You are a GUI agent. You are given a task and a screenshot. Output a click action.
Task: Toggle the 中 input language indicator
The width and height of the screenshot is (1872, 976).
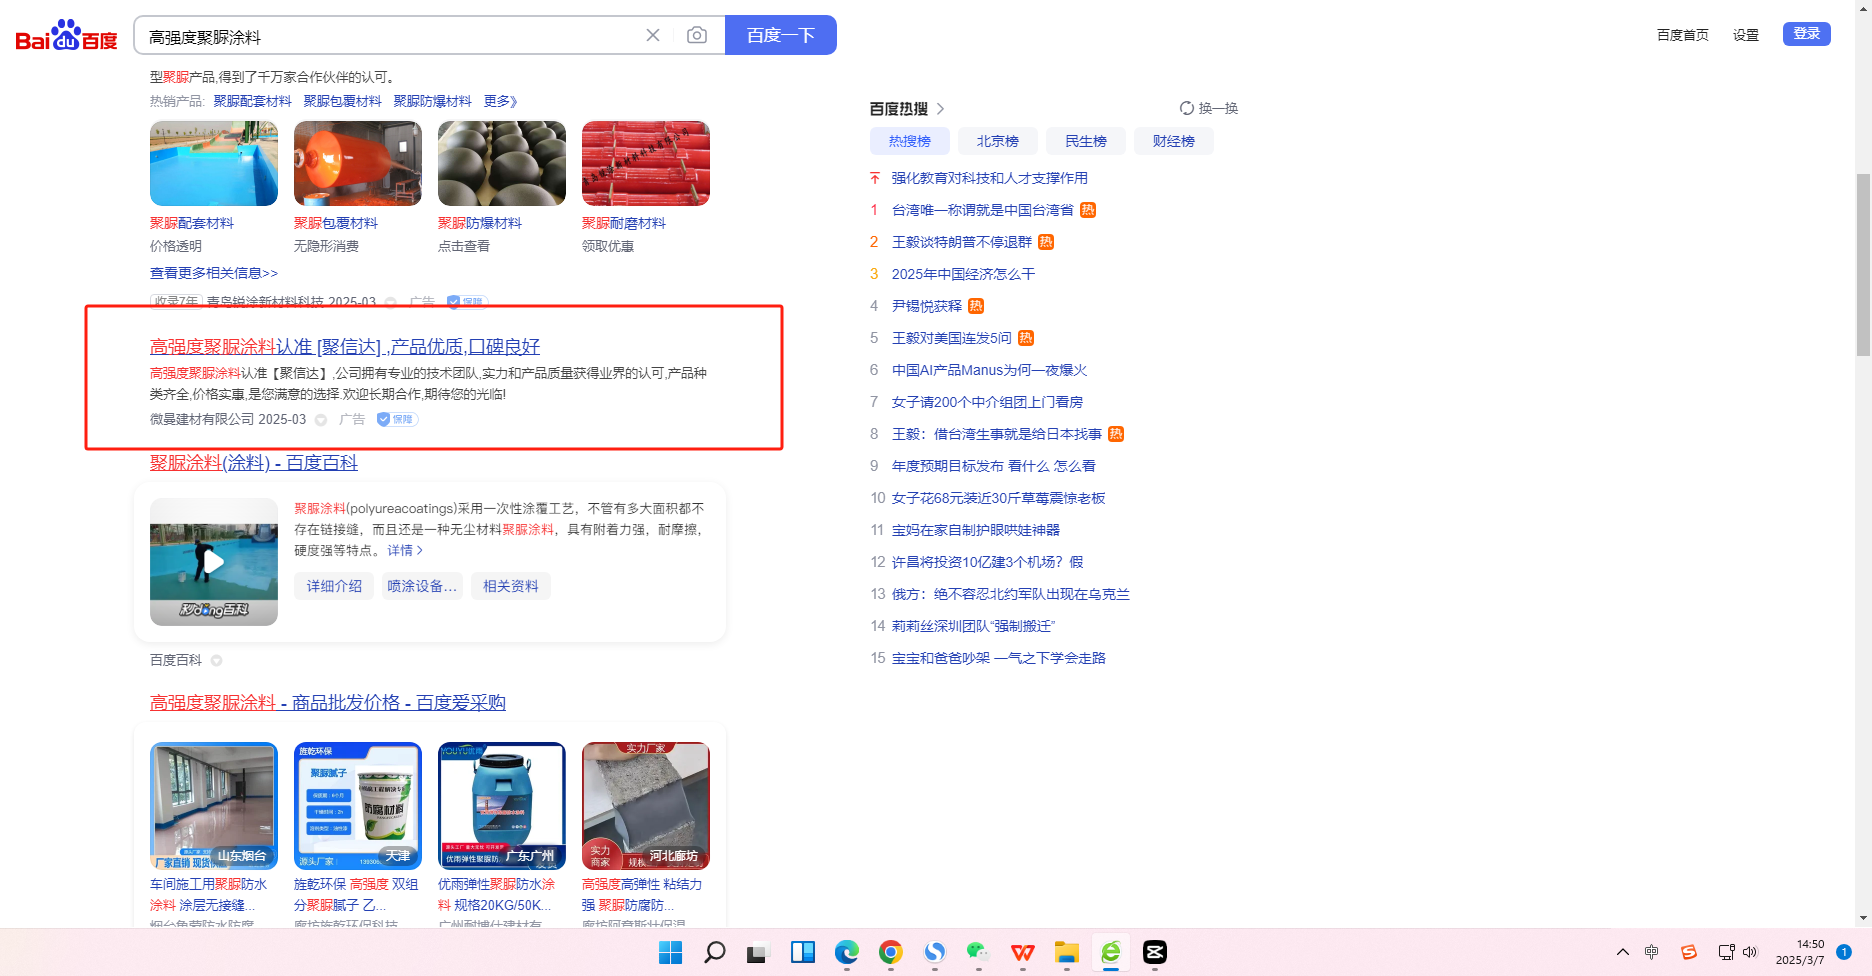pos(1651,952)
